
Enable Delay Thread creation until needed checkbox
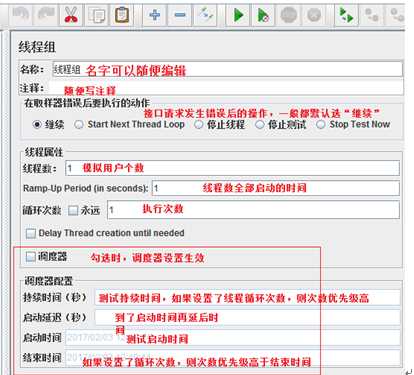point(31,233)
